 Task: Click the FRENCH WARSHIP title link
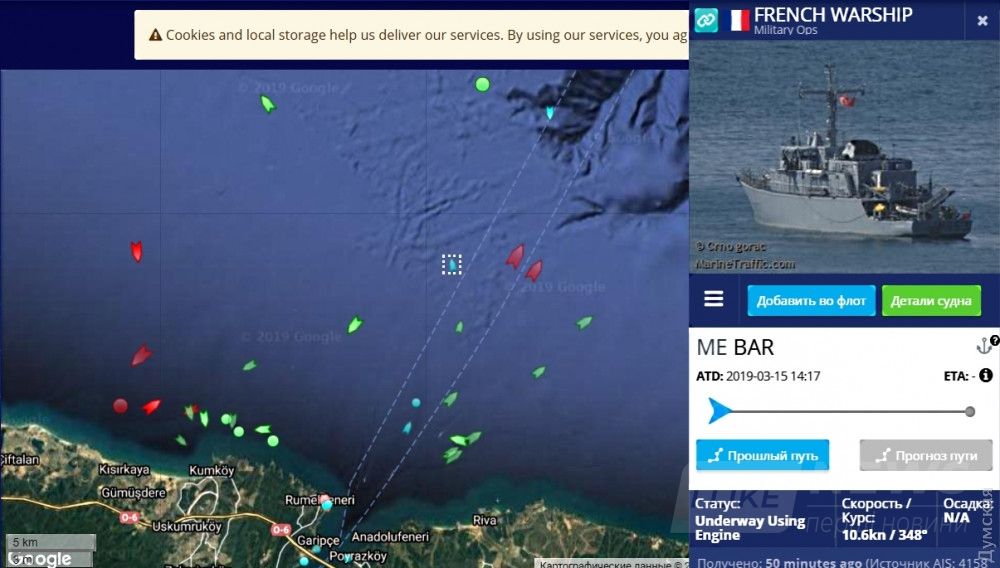pos(833,15)
